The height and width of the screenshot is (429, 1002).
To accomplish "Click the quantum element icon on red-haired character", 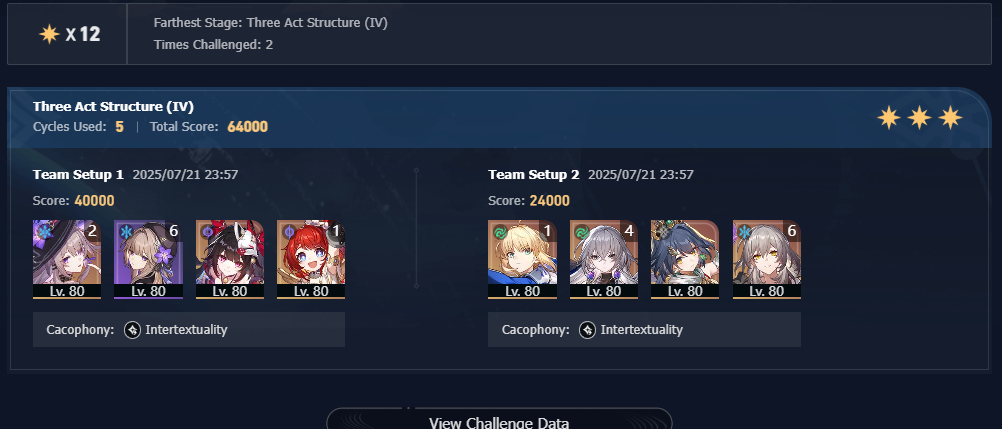I will [288, 231].
